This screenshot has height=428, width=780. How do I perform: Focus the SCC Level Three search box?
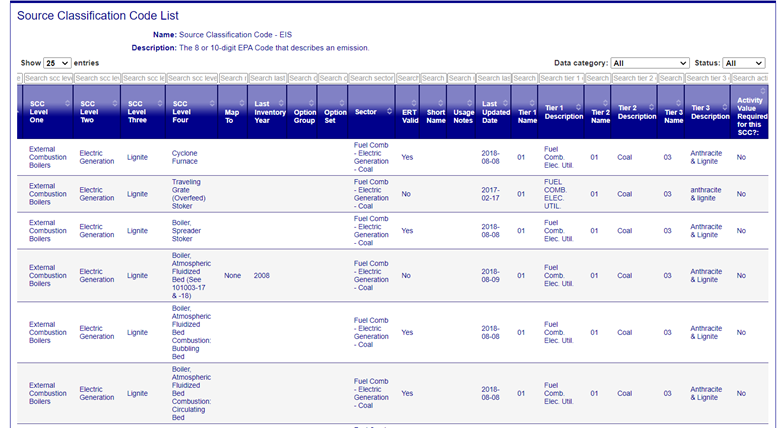143,78
